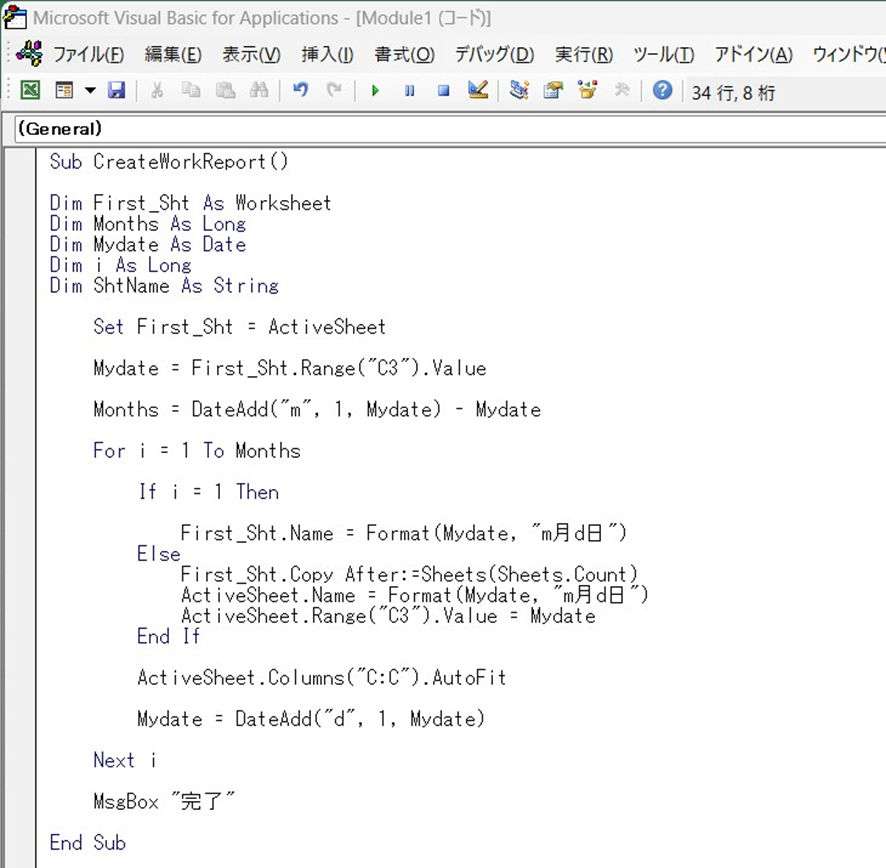The height and width of the screenshot is (868, 886).
Task: Pause execution with the Break icon
Action: click(x=409, y=91)
